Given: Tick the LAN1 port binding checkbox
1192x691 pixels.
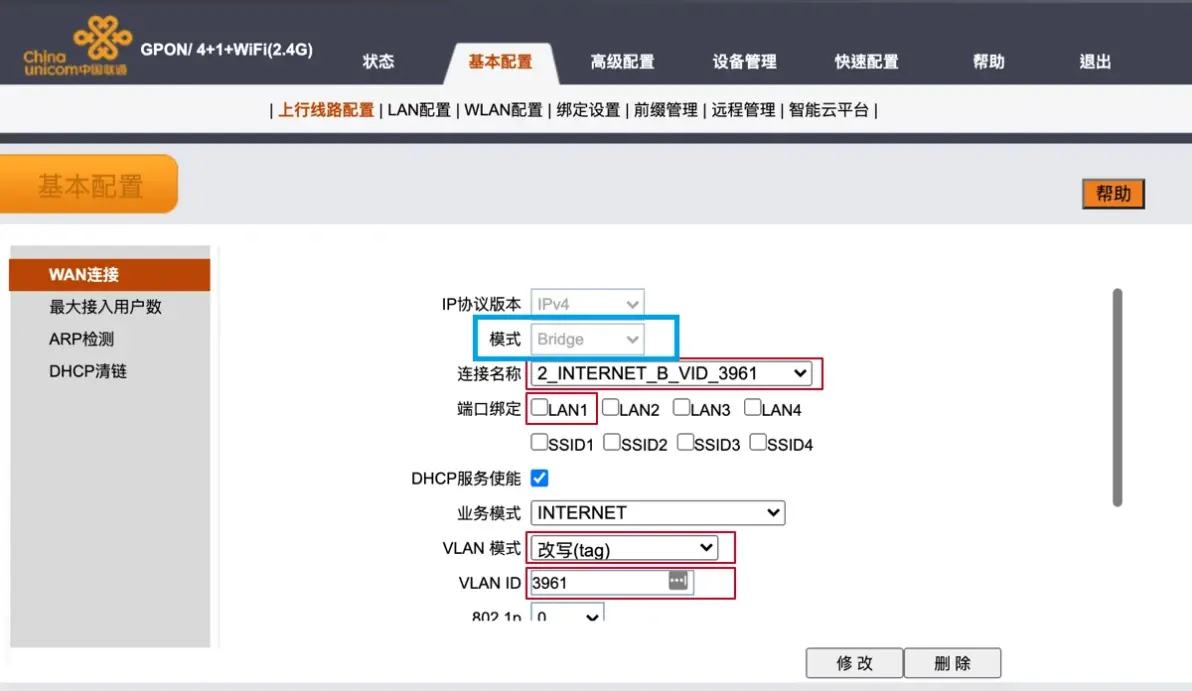Looking at the screenshot, I should point(540,408).
